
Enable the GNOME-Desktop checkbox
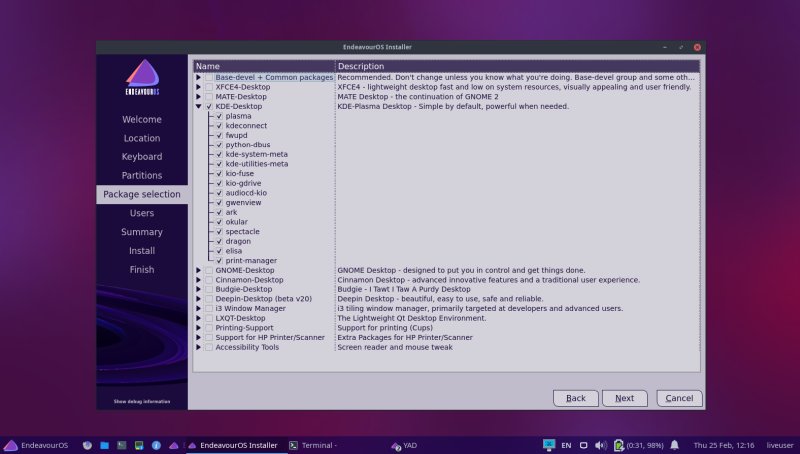[209, 270]
